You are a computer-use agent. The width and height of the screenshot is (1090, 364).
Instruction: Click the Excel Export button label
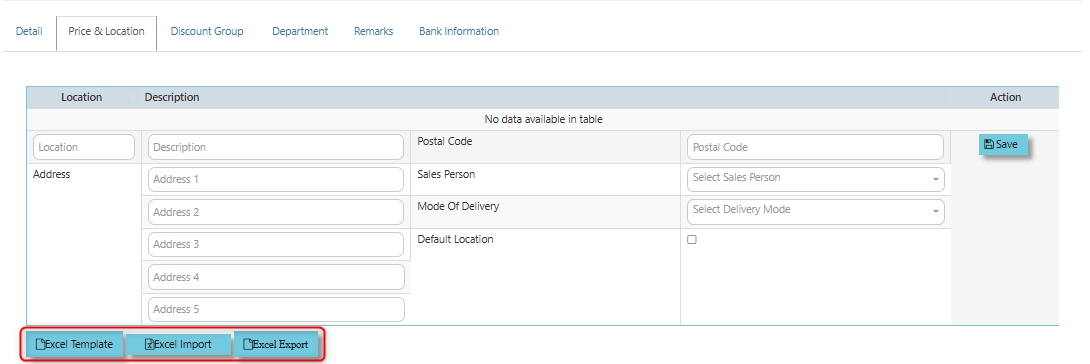click(281, 345)
